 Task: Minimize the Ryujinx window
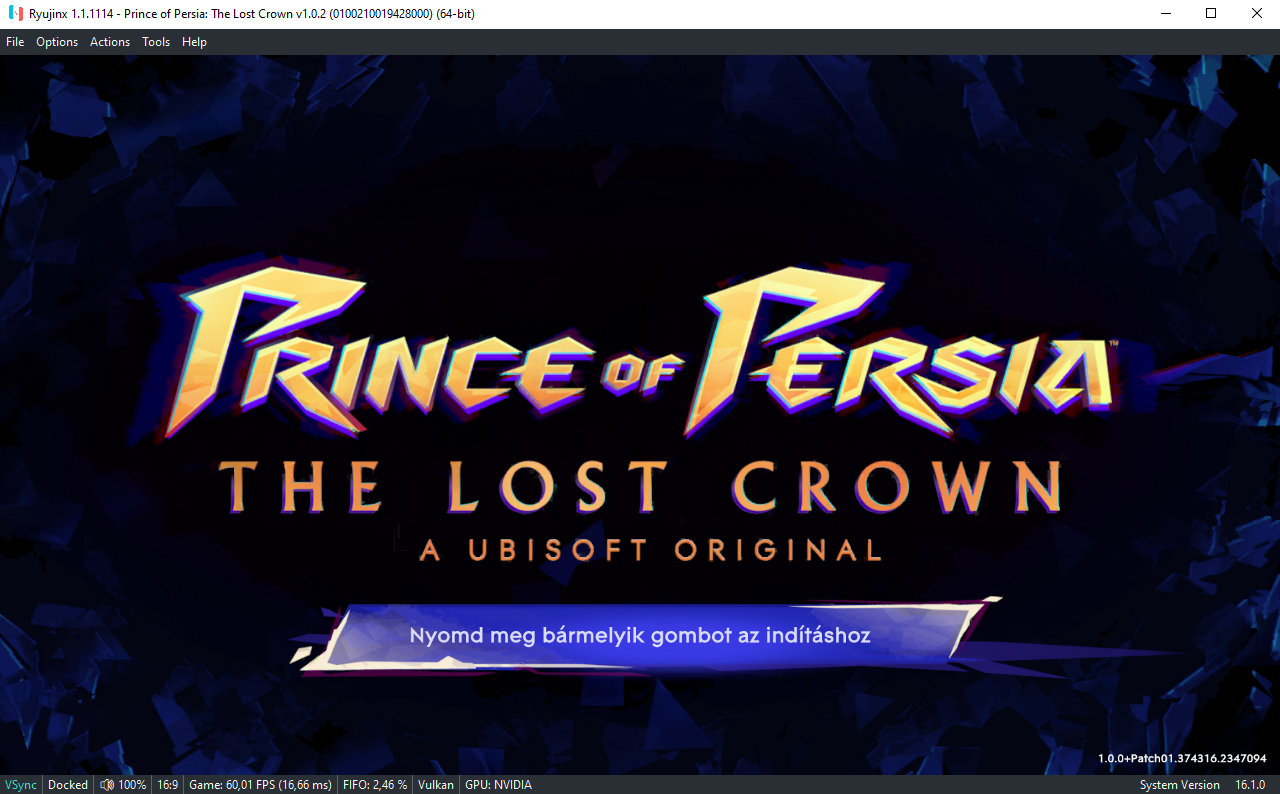[1165, 13]
